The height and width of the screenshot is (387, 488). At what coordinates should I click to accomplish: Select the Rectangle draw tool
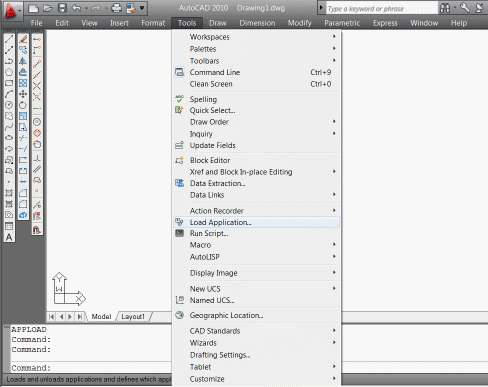(x=9, y=83)
